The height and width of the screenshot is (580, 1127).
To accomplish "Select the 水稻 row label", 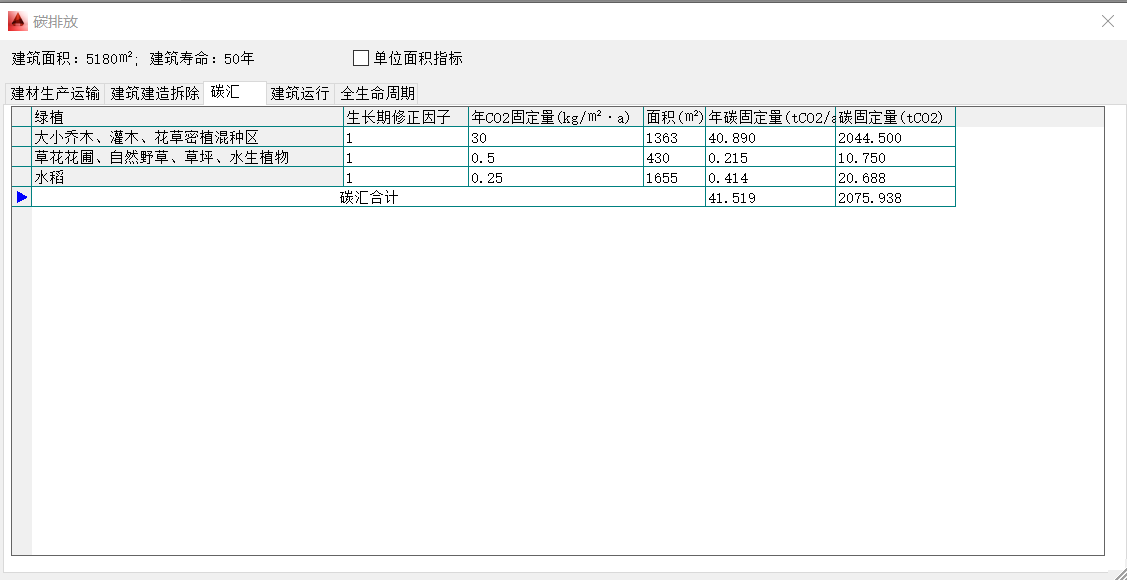I will tap(187, 178).
